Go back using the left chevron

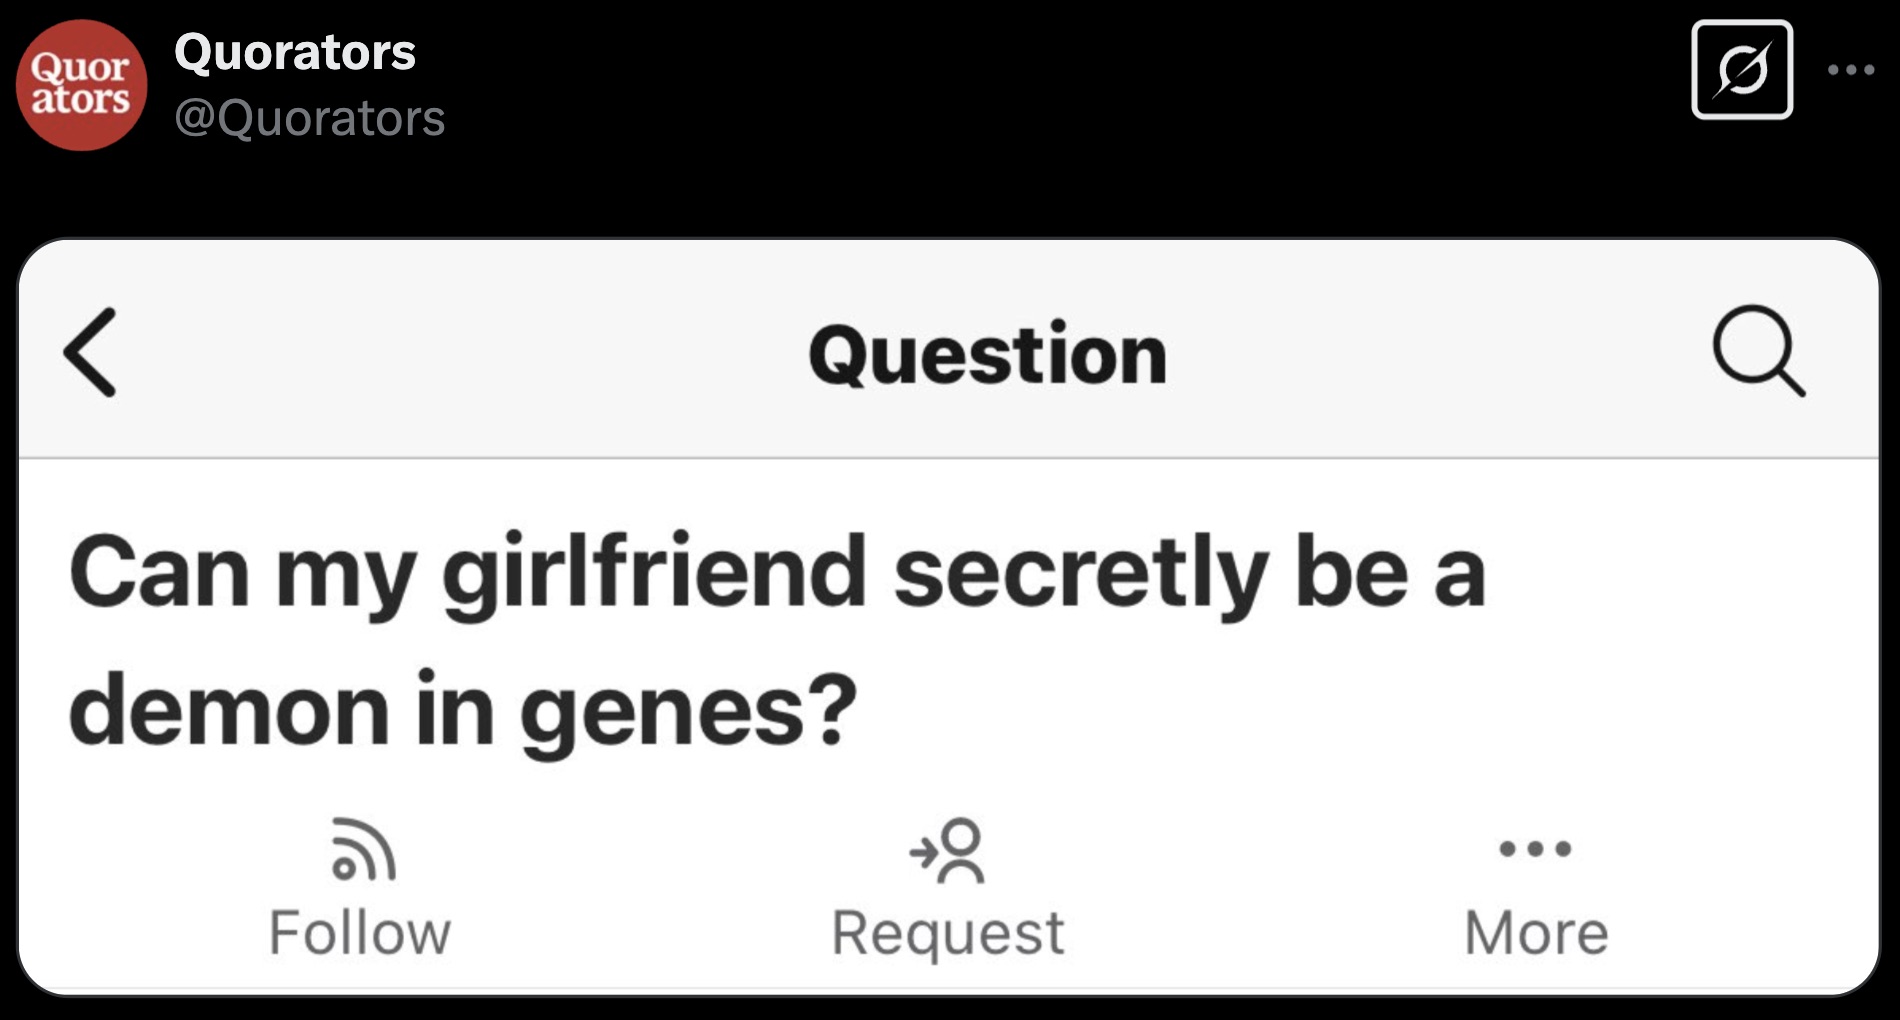[90, 352]
